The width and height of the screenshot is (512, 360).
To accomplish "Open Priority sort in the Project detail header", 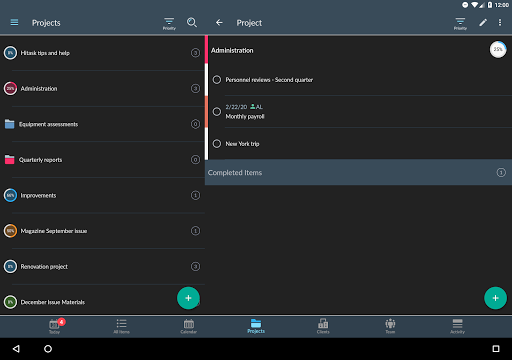I will click(x=460, y=24).
